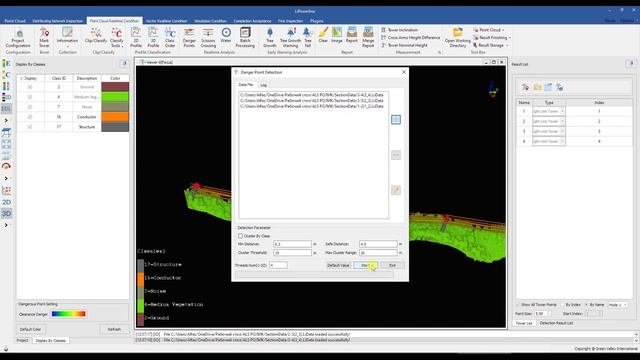The height and width of the screenshot is (360, 640).
Task: Open the Result Storage dropdown
Action: pos(491,45)
